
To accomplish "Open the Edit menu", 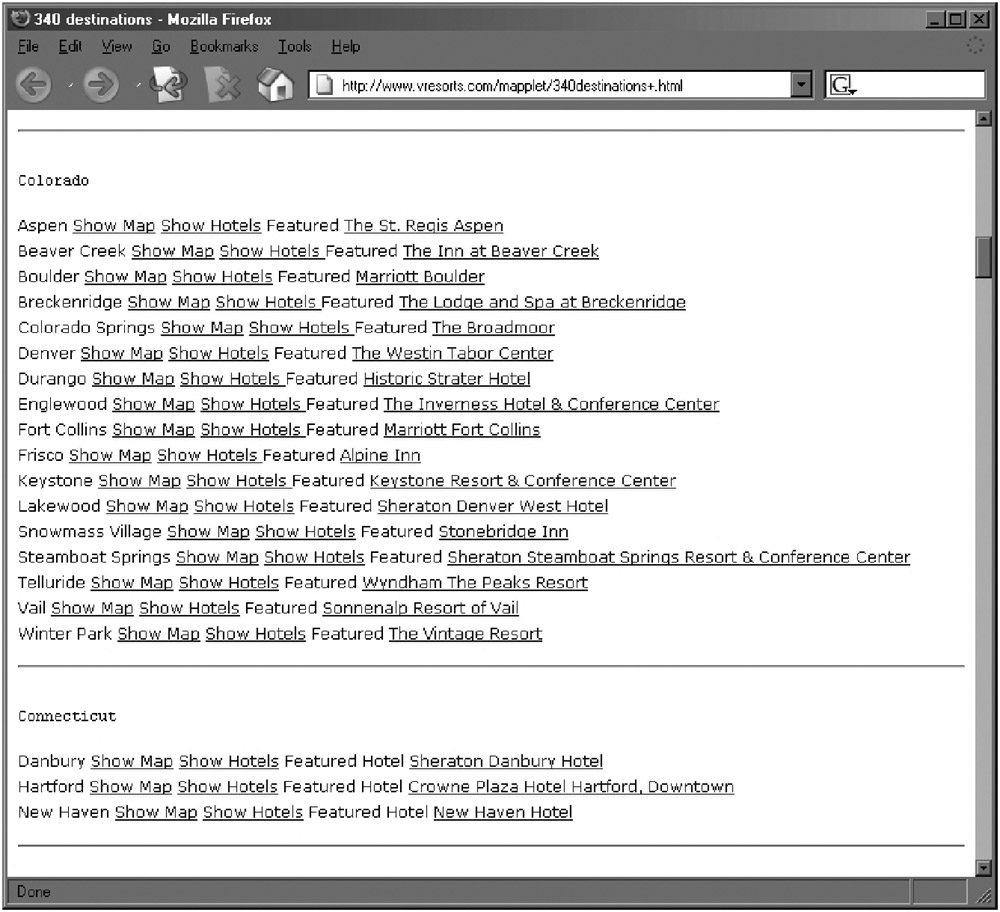I will [x=70, y=47].
